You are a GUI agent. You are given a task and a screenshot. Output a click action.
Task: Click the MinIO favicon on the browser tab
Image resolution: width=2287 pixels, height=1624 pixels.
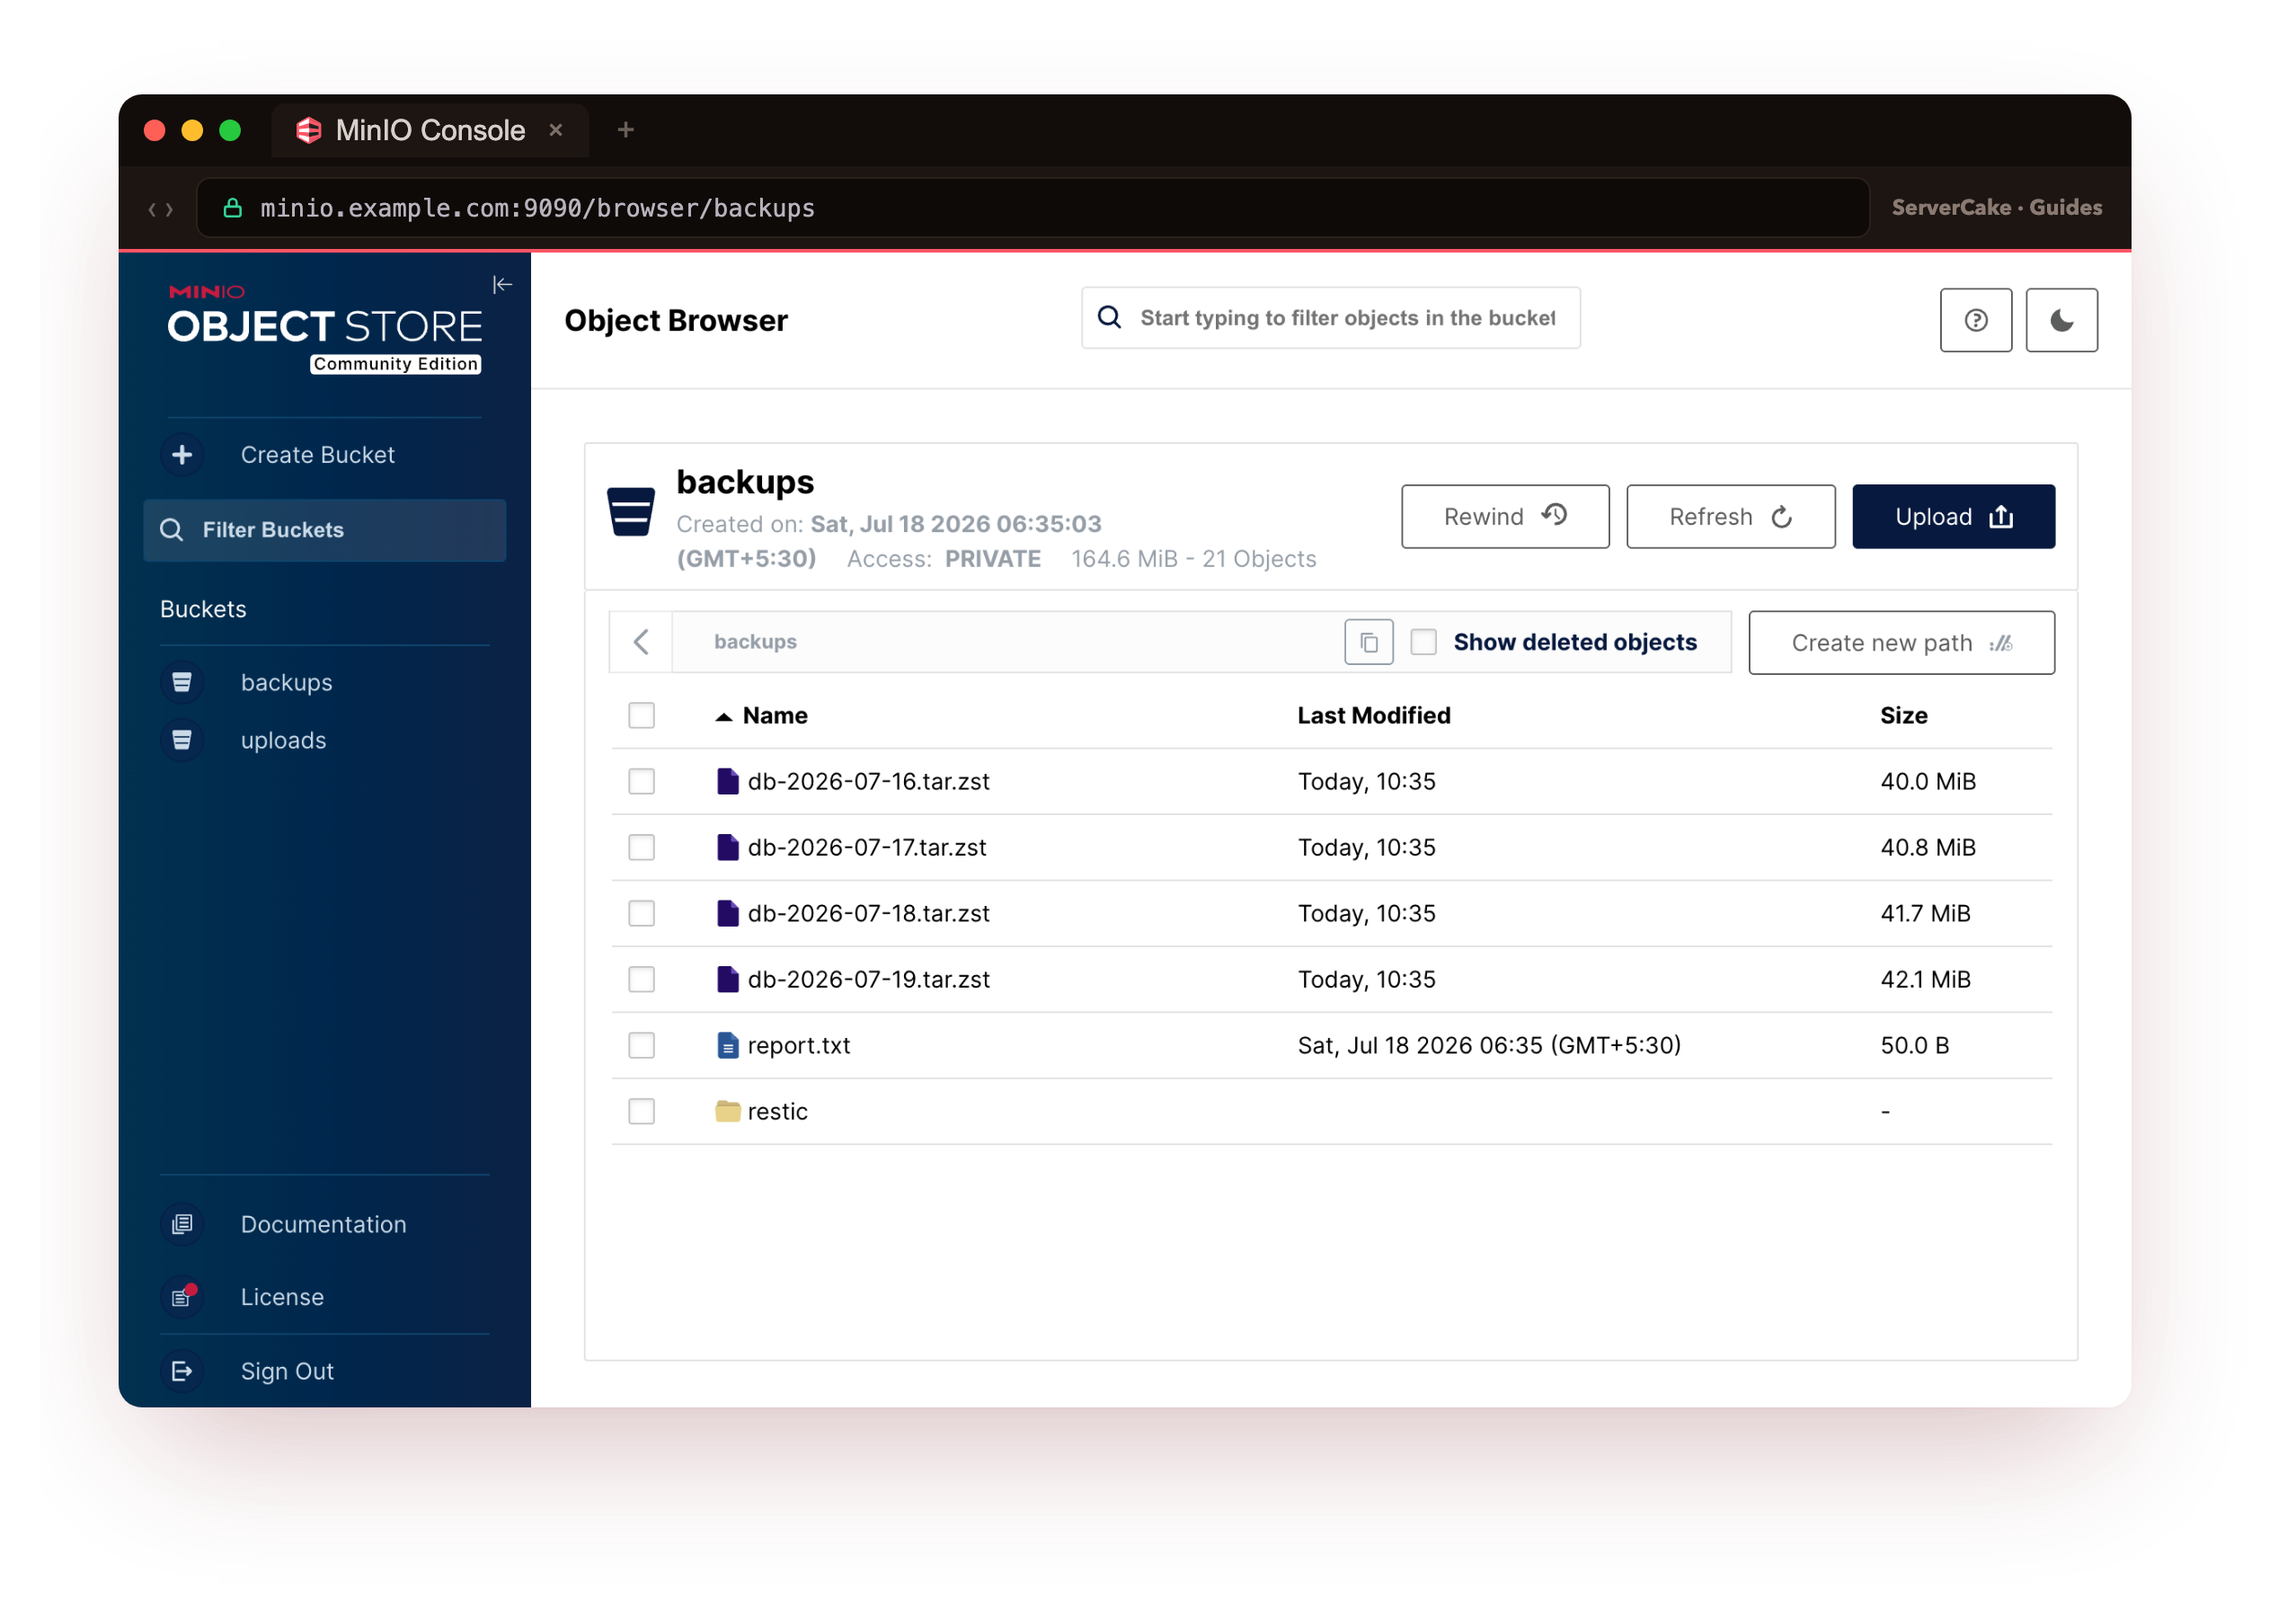click(x=309, y=130)
